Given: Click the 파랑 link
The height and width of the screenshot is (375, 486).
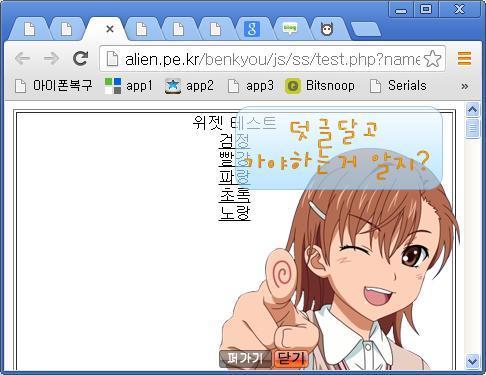Looking at the screenshot, I should (x=234, y=177).
